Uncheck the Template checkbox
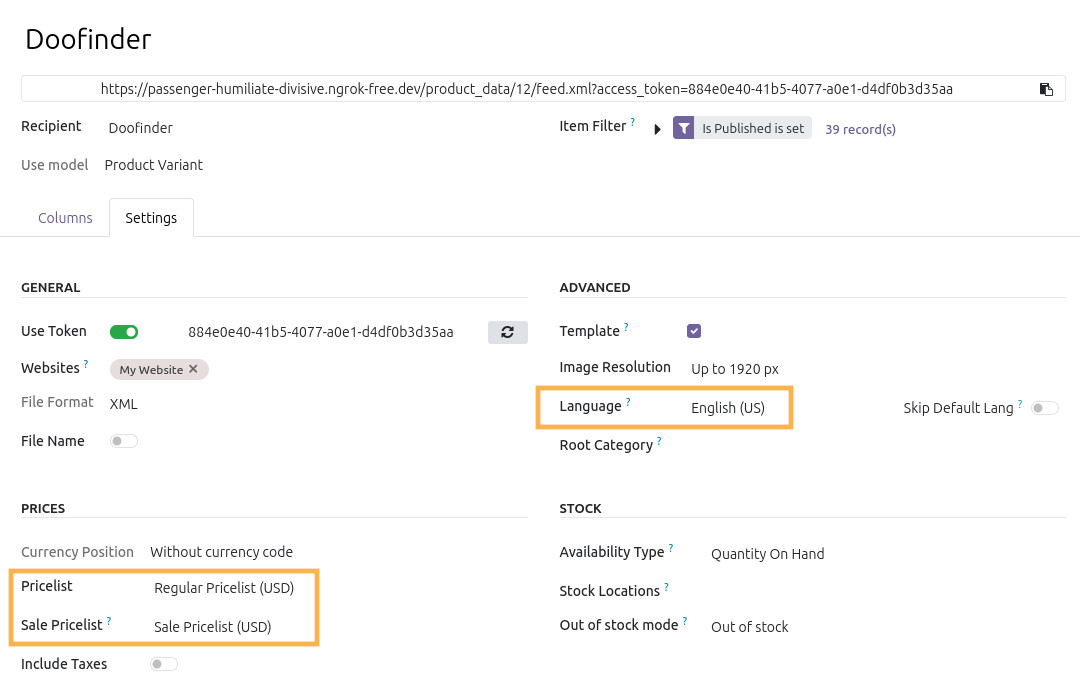 tap(694, 331)
